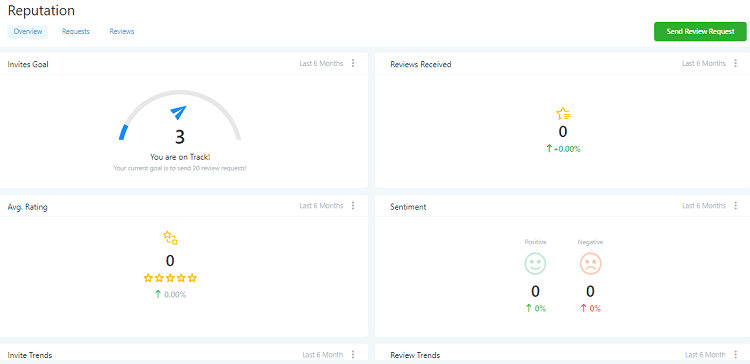Open the Invites Goal card options menu
Image resolution: width=750 pixels, height=364 pixels.
(x=353, y=63)
